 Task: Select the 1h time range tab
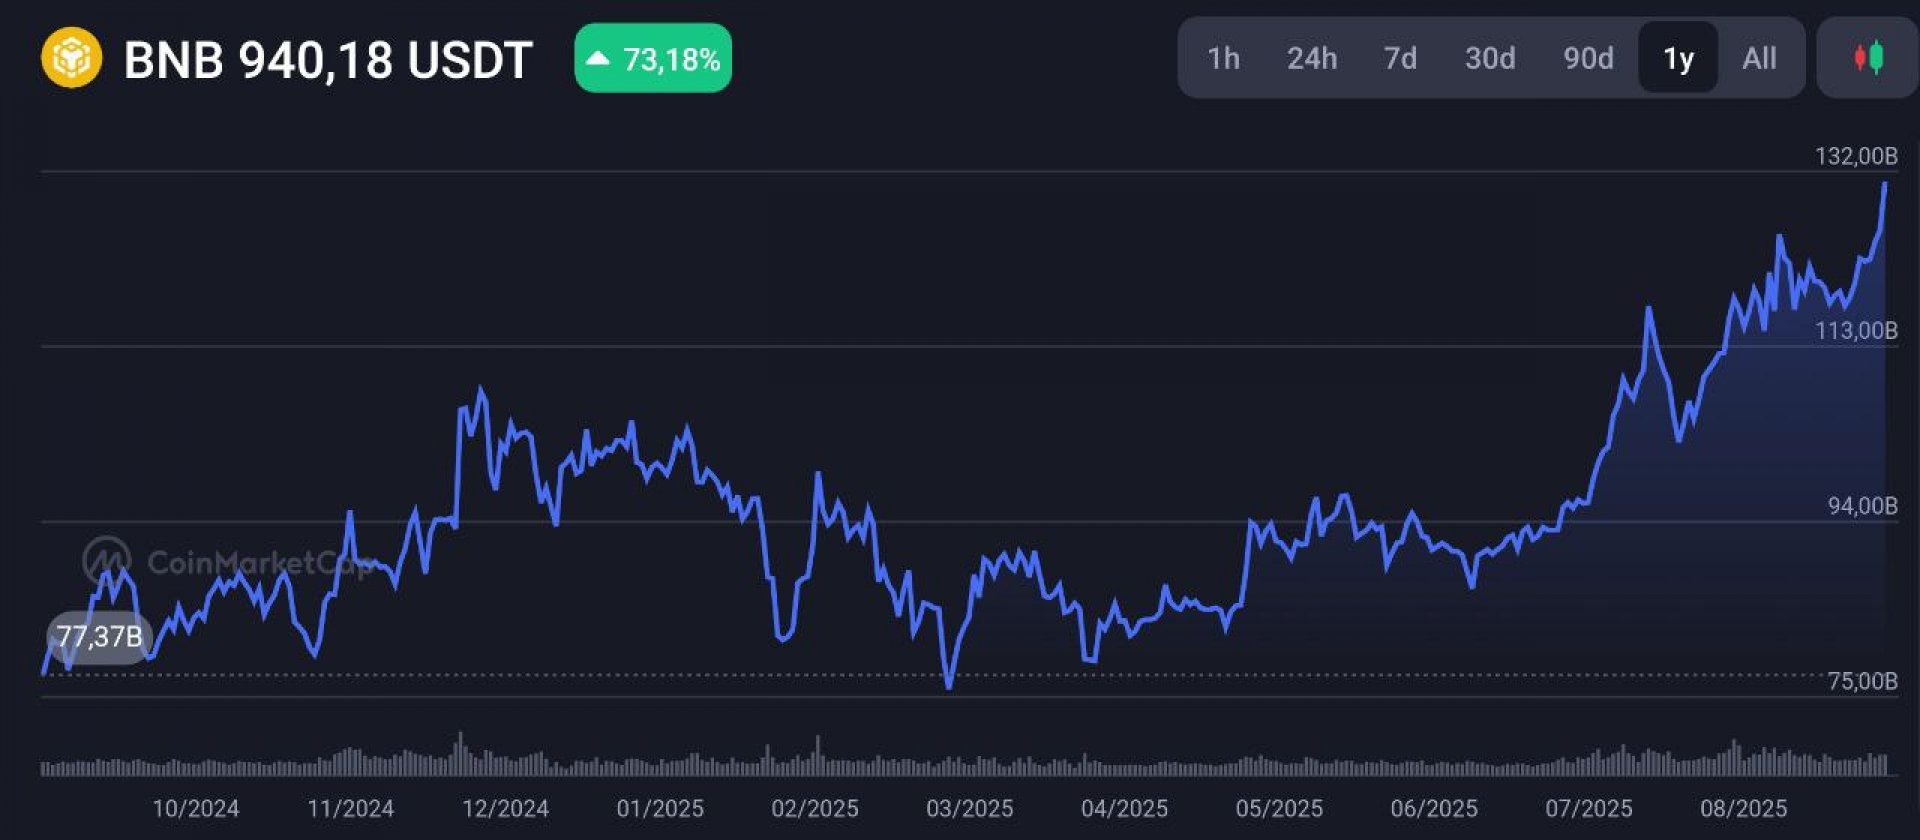tap(1223, 58)
